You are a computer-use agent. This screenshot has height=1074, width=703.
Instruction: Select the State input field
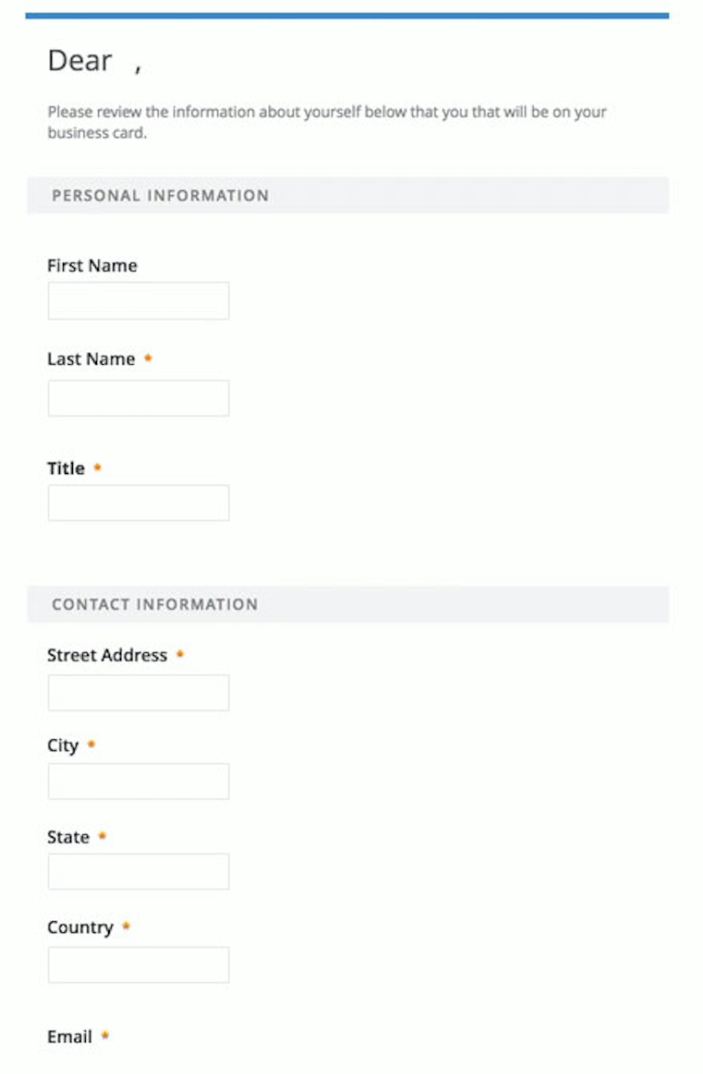[138, 872]
